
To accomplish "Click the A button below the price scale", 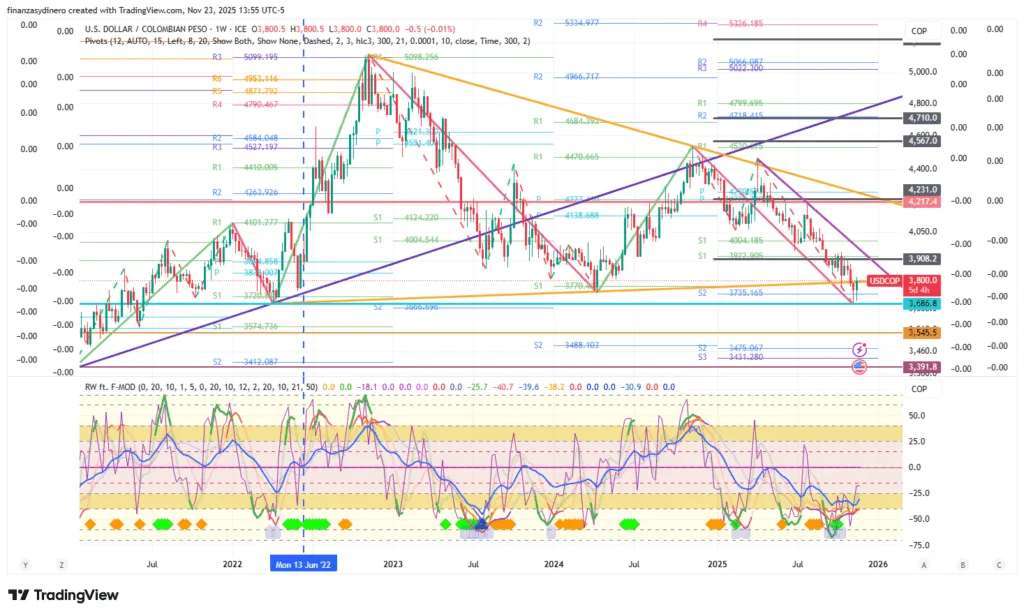I will (x=924, y=564).
